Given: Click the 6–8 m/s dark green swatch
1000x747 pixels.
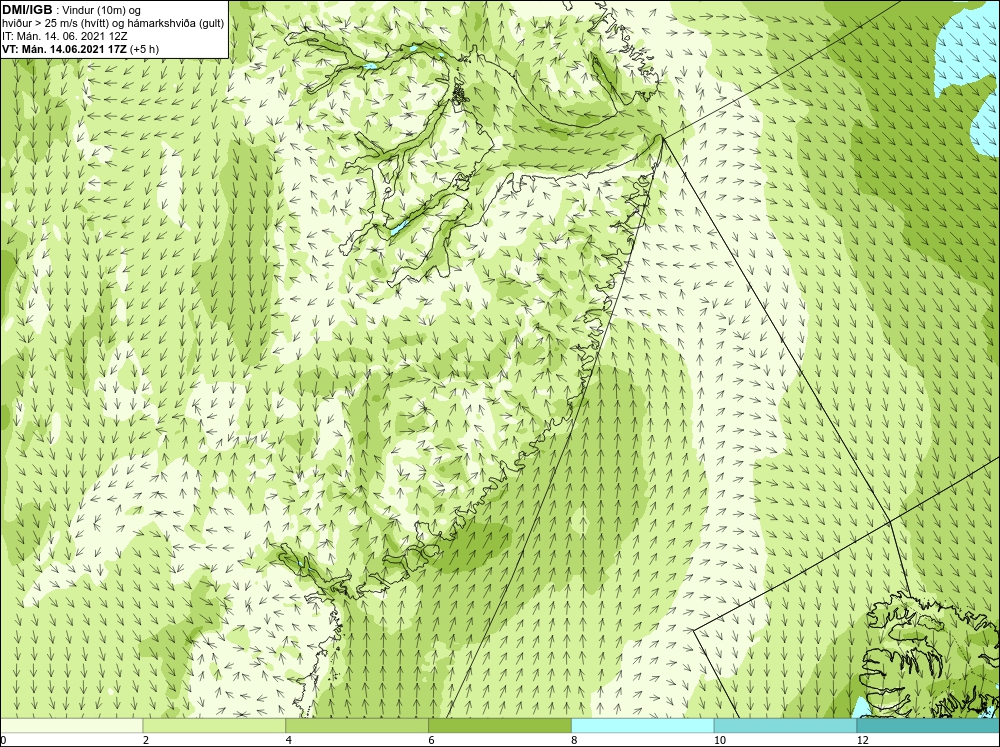Looking at the screenshot, I should click(x=500, y=726).
